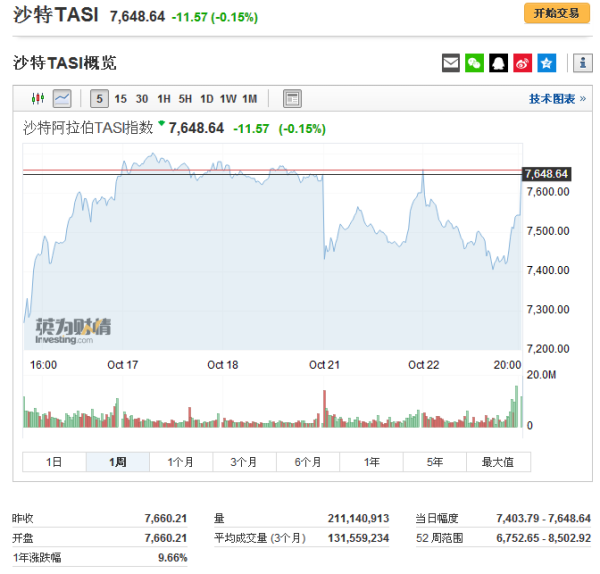The image size is (600, 574).
Task: Switch to 1周 range tab
Action: (117, 462)
